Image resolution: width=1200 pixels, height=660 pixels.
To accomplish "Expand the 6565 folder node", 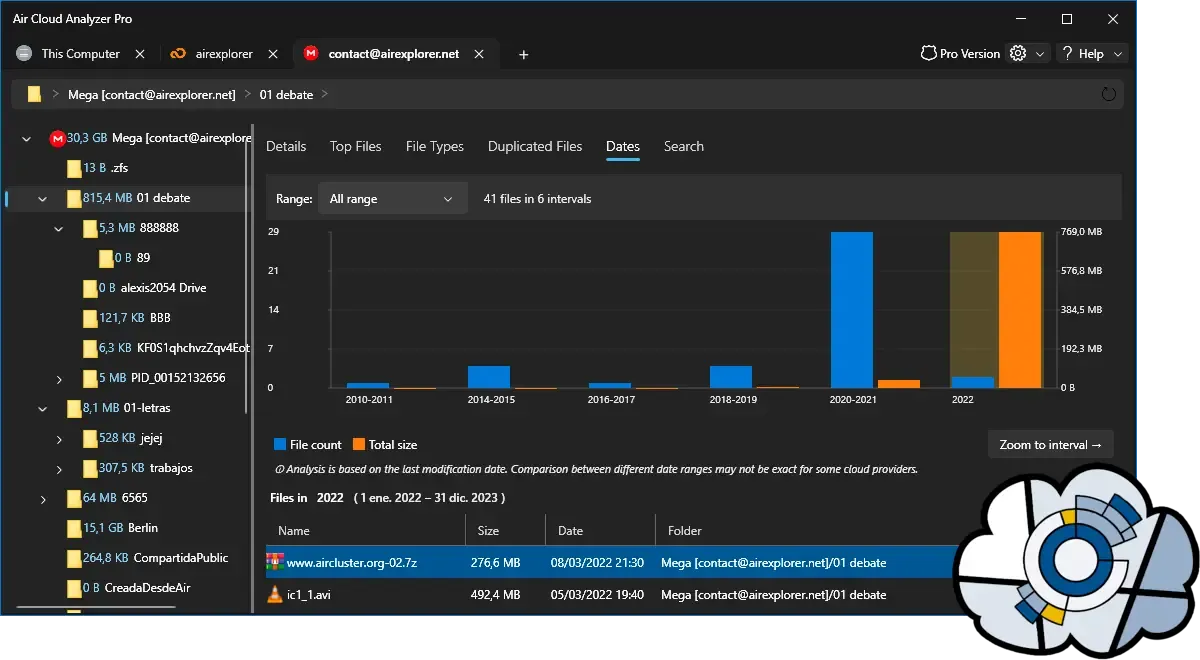I will pyautogui.click(x=43, y=499).
